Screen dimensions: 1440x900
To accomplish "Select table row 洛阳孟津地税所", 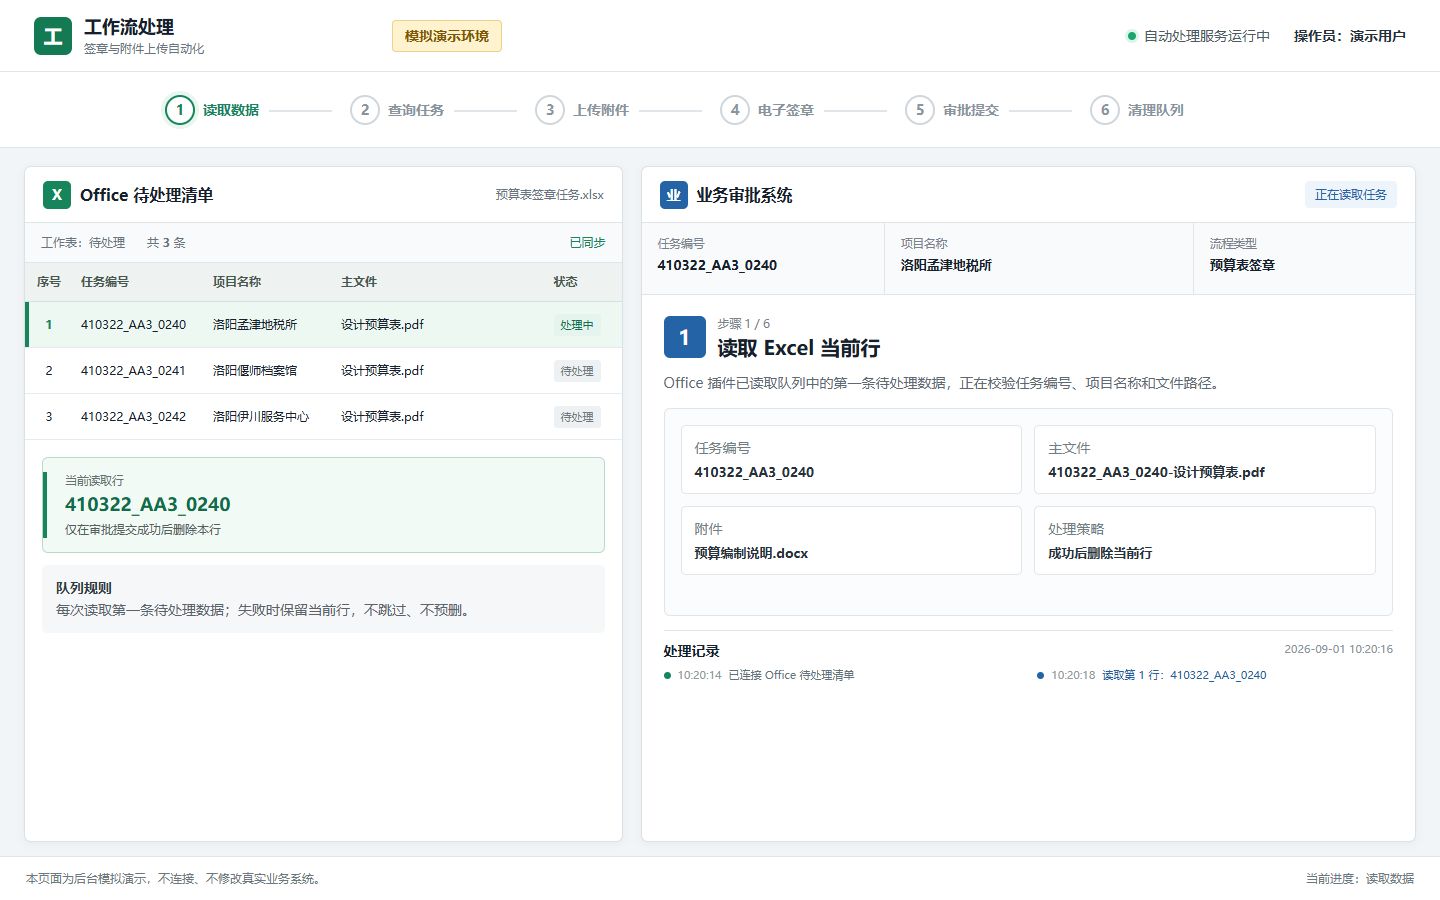I will point(324,325).
